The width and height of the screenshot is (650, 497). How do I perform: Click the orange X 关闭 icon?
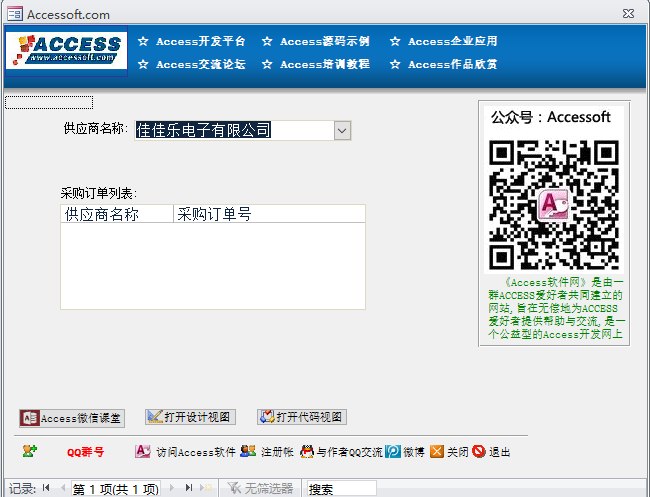[437, 451]
